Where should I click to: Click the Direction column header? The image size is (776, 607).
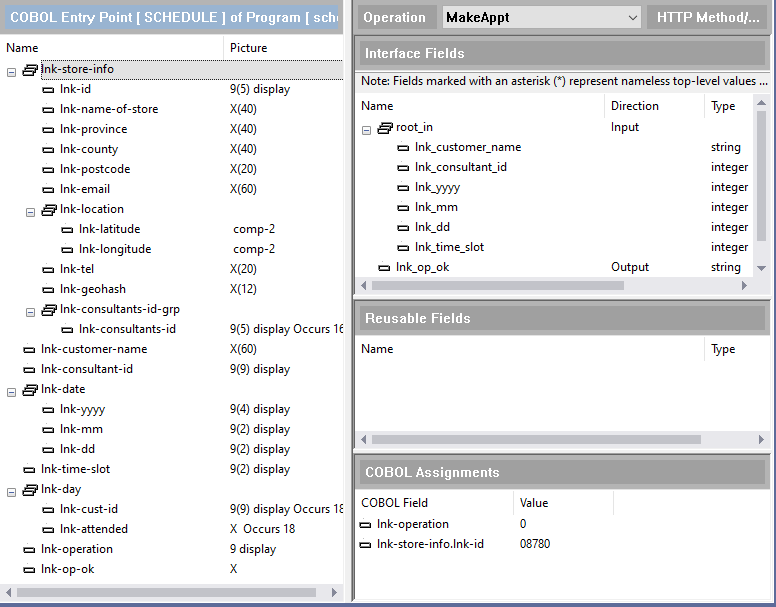coord(635,105)
